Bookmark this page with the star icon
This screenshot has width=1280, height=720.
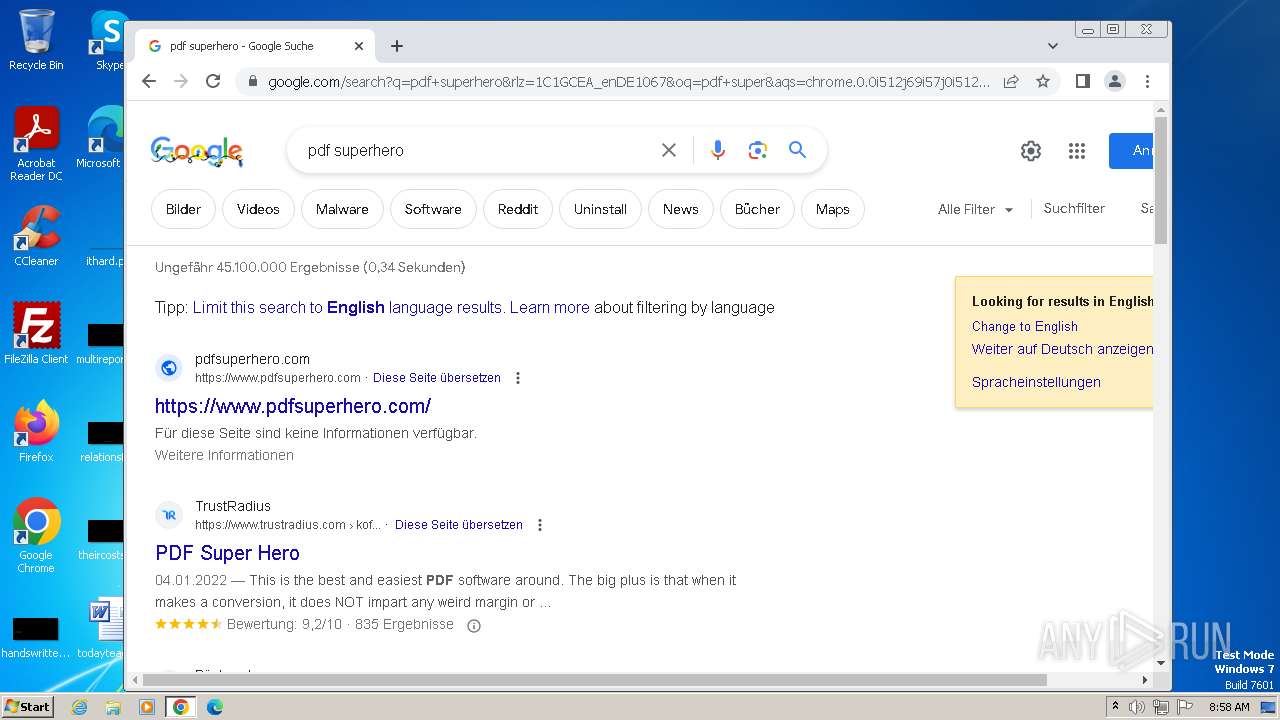click(x=1043, y=81)
